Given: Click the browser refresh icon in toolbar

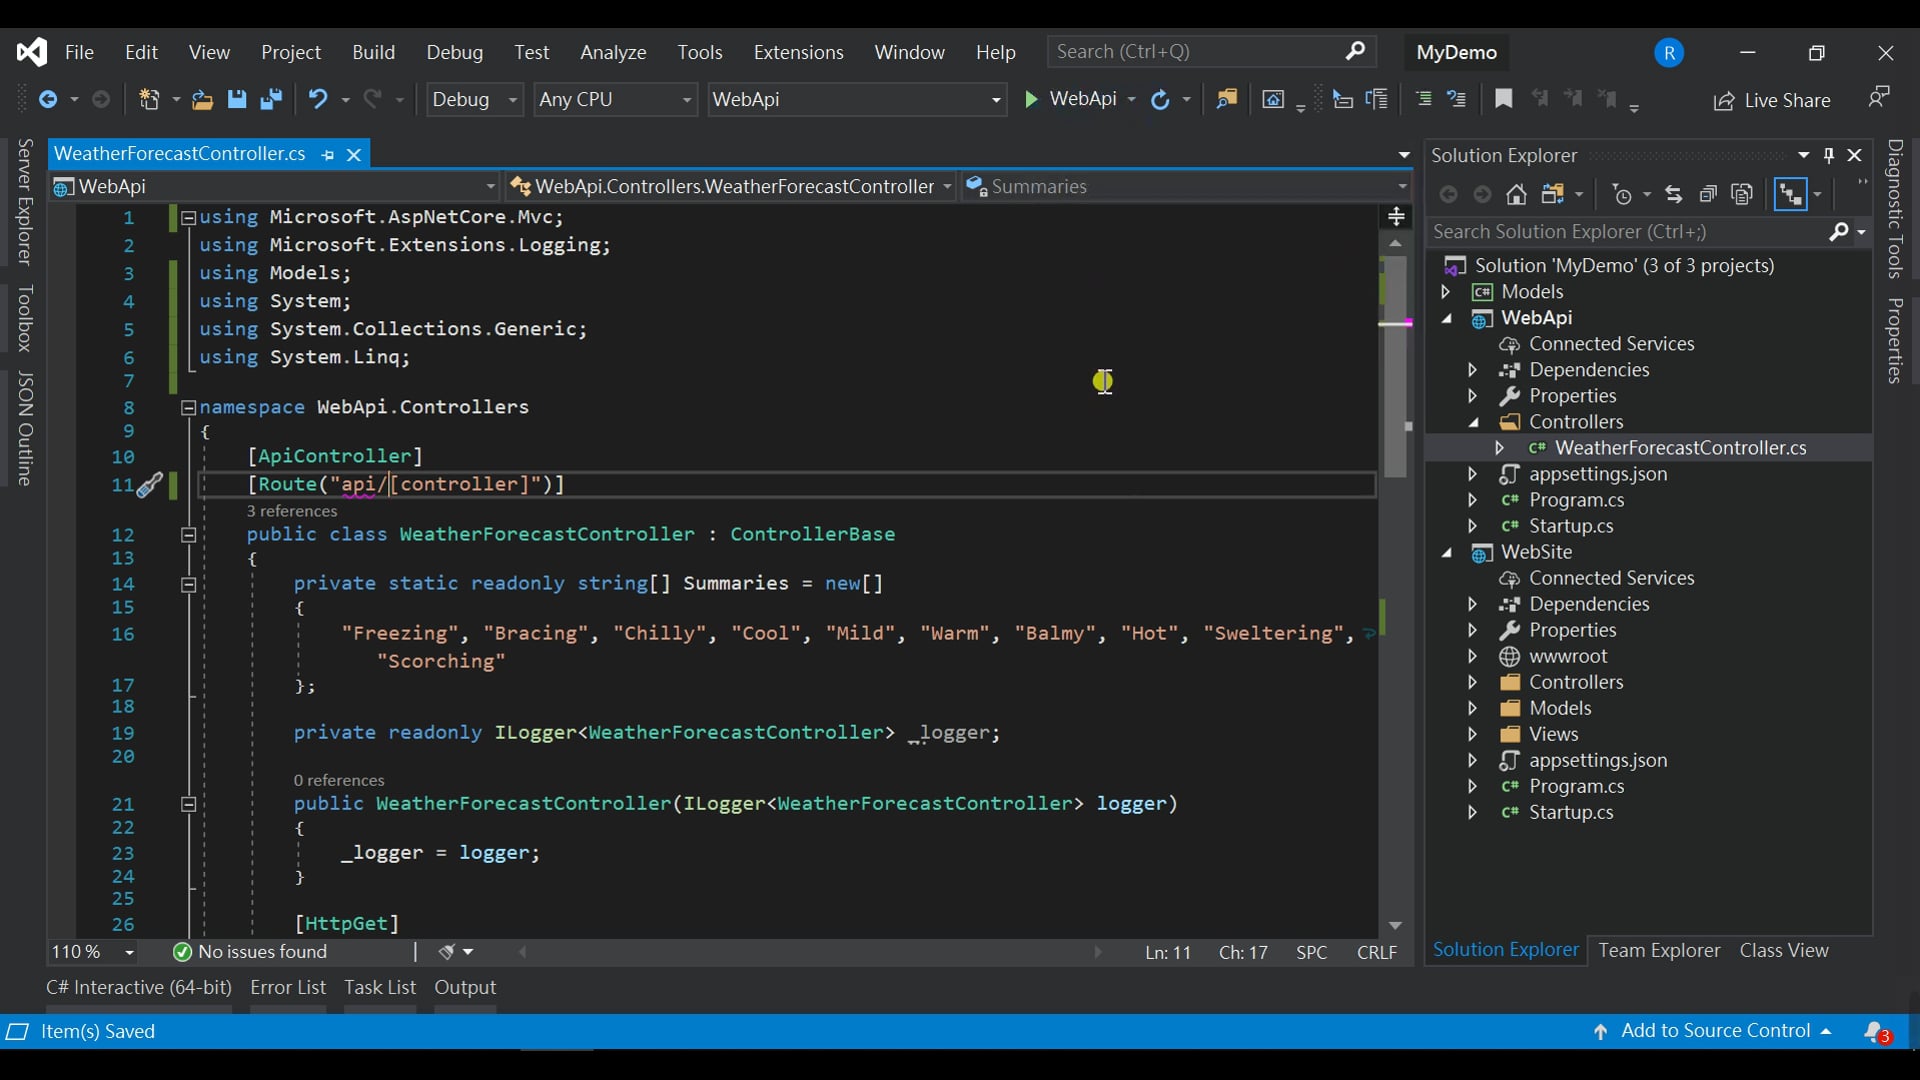Looking at the screenshot, I should coord(1160,99).
